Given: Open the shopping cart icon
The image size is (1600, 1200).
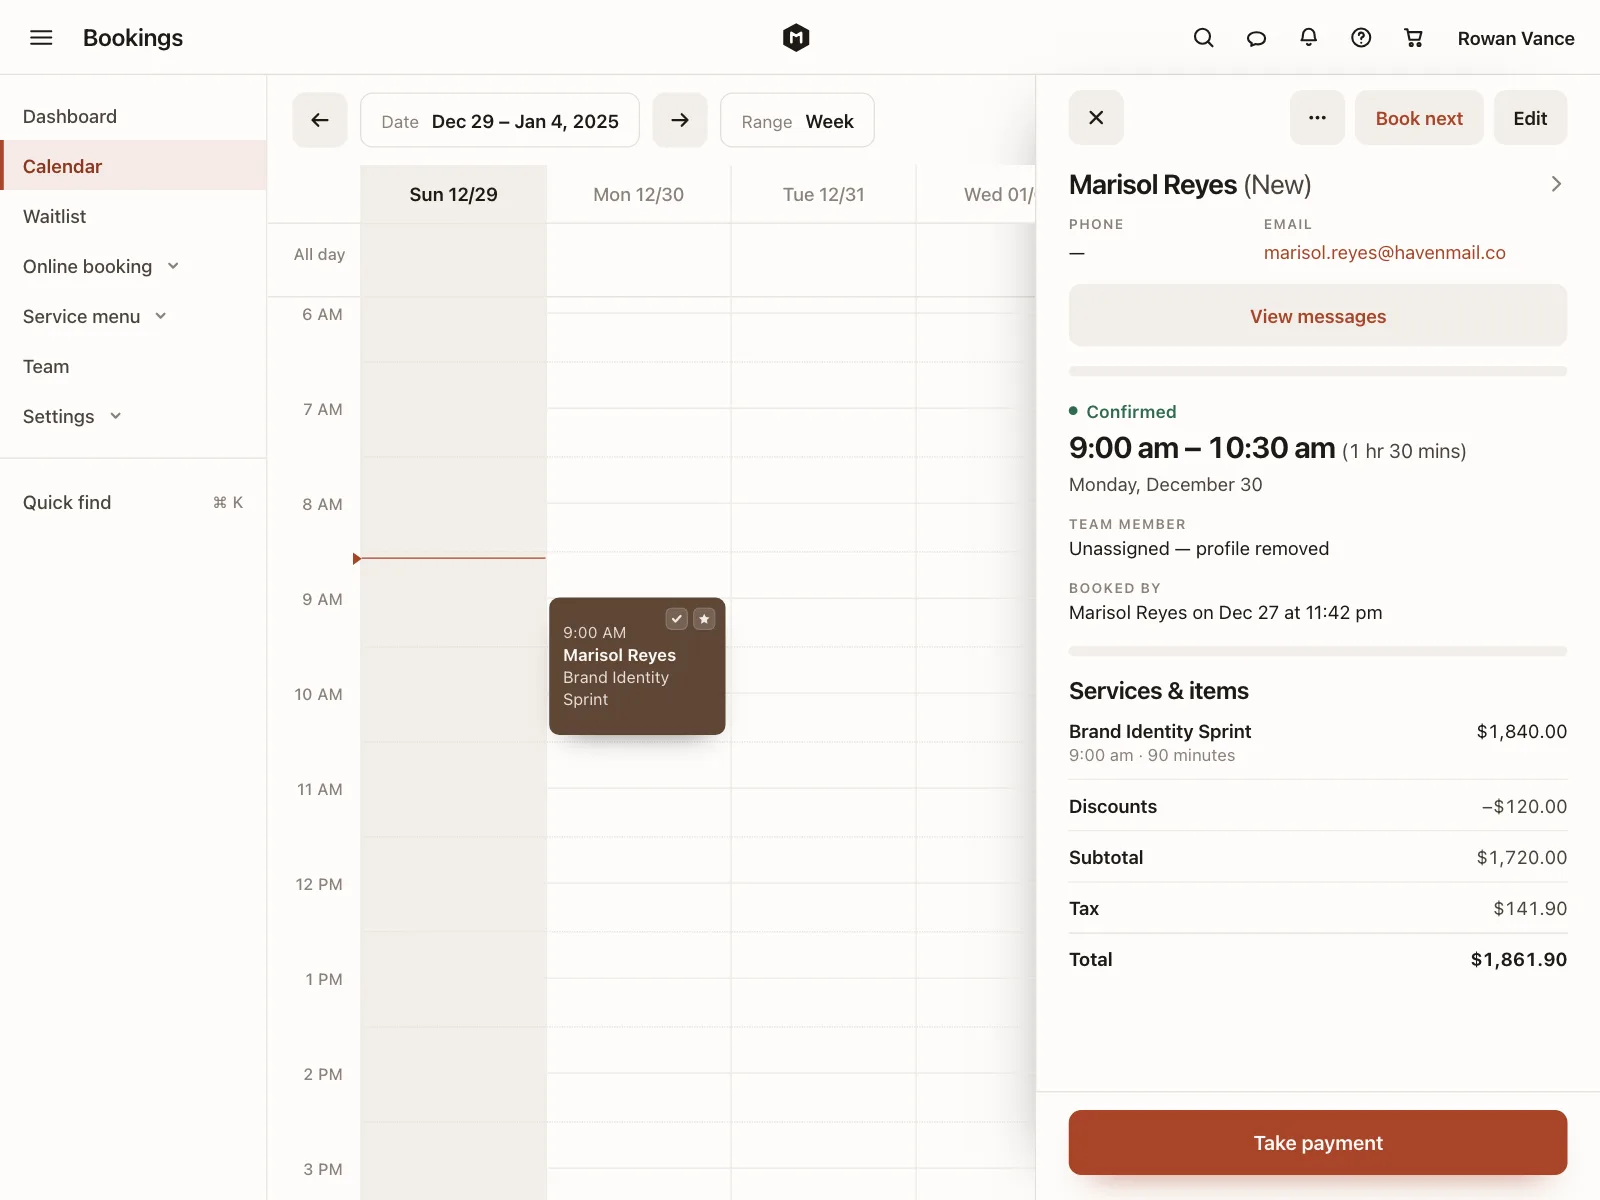Looking at the screenshot, I should point(1413,38).
